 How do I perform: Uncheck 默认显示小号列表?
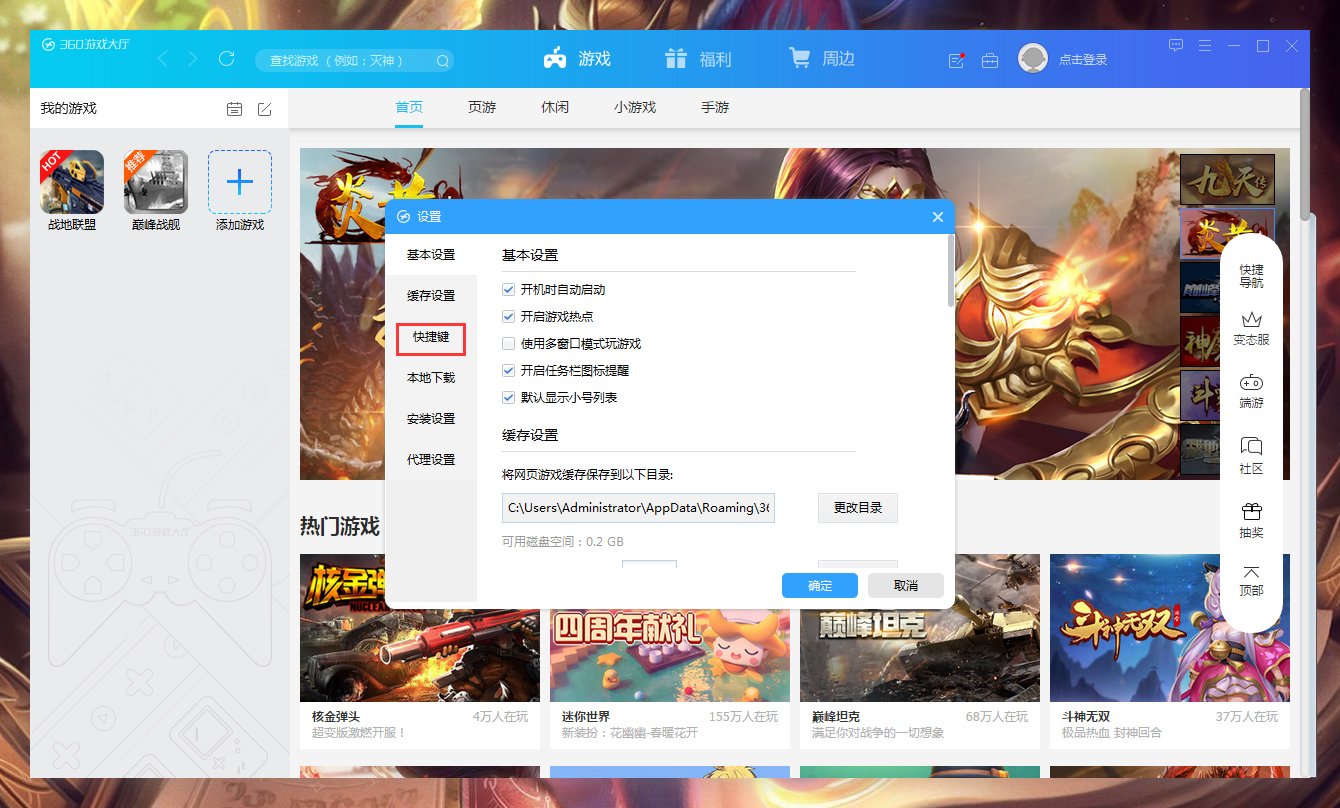pyautogui.click(x=509, y=397)
